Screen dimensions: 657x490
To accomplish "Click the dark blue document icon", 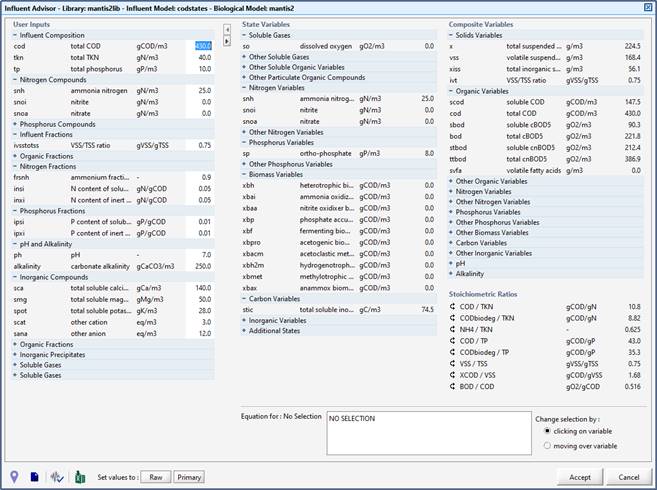I will (x=35, y=477).
